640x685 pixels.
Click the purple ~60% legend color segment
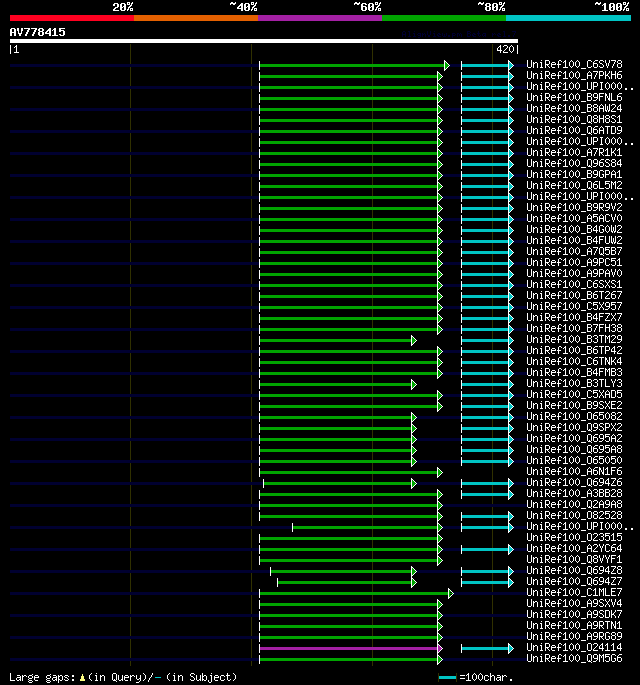[320, 18]
